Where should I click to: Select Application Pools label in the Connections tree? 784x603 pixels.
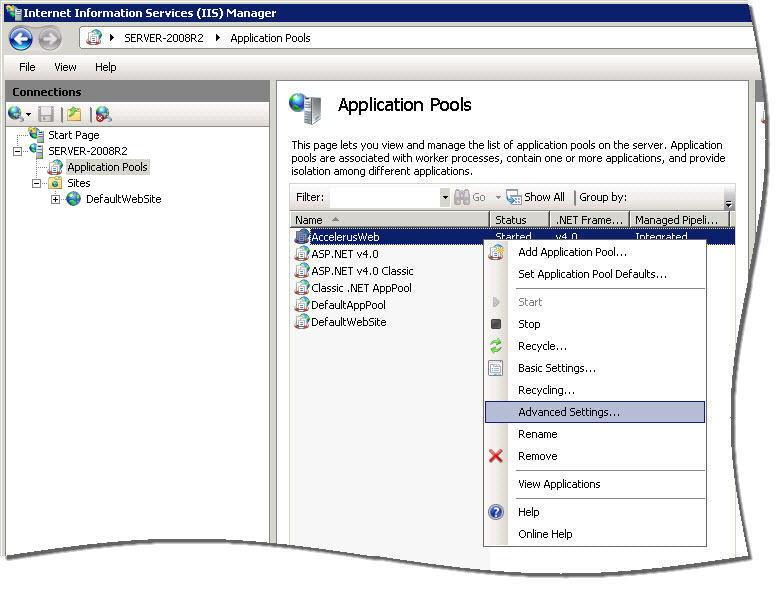coord(107,167)
